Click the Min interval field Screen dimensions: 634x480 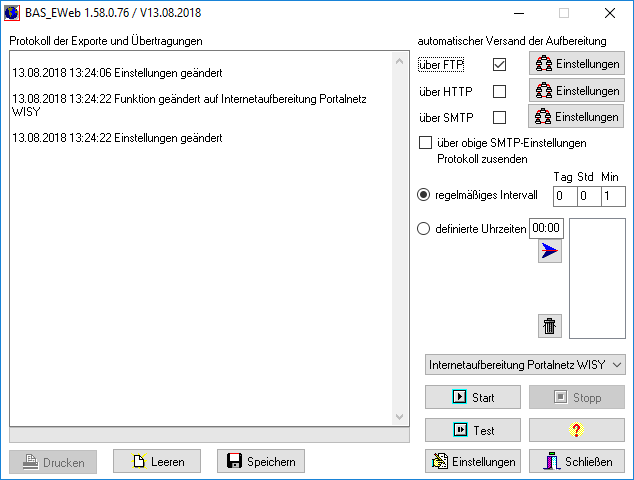[x=613, y=197]
